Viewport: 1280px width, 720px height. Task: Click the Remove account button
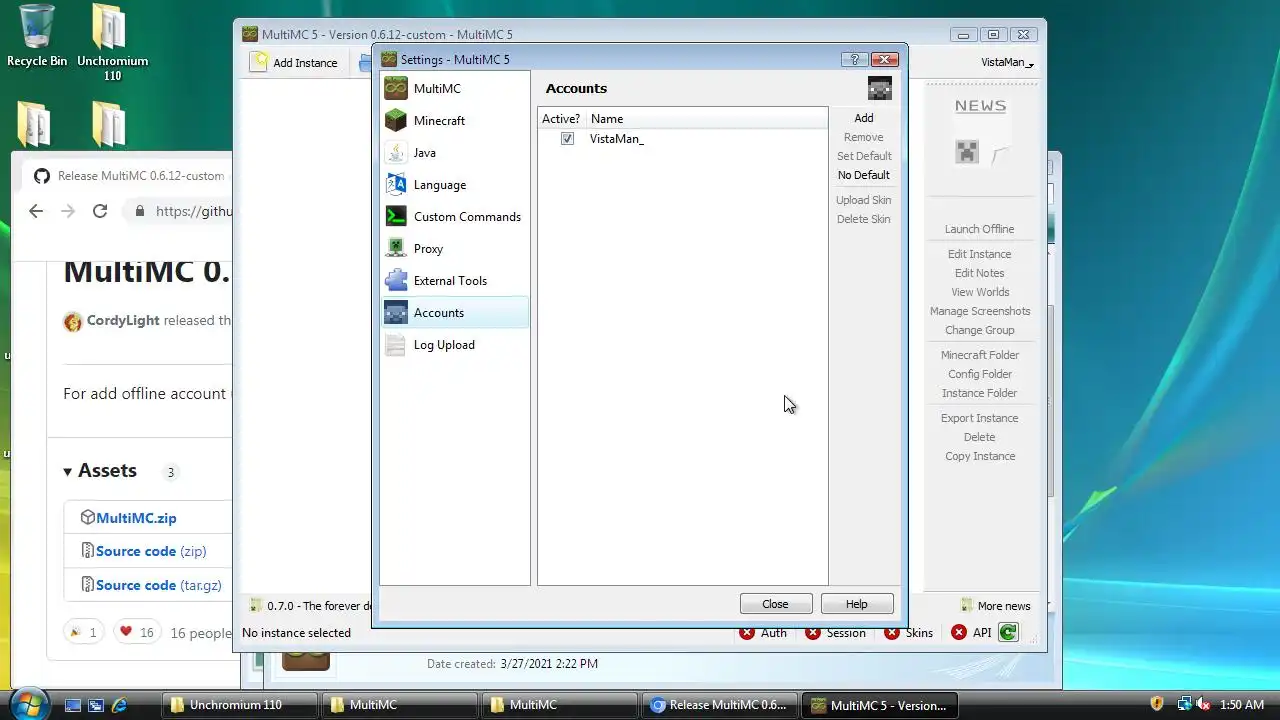[864, 137]
